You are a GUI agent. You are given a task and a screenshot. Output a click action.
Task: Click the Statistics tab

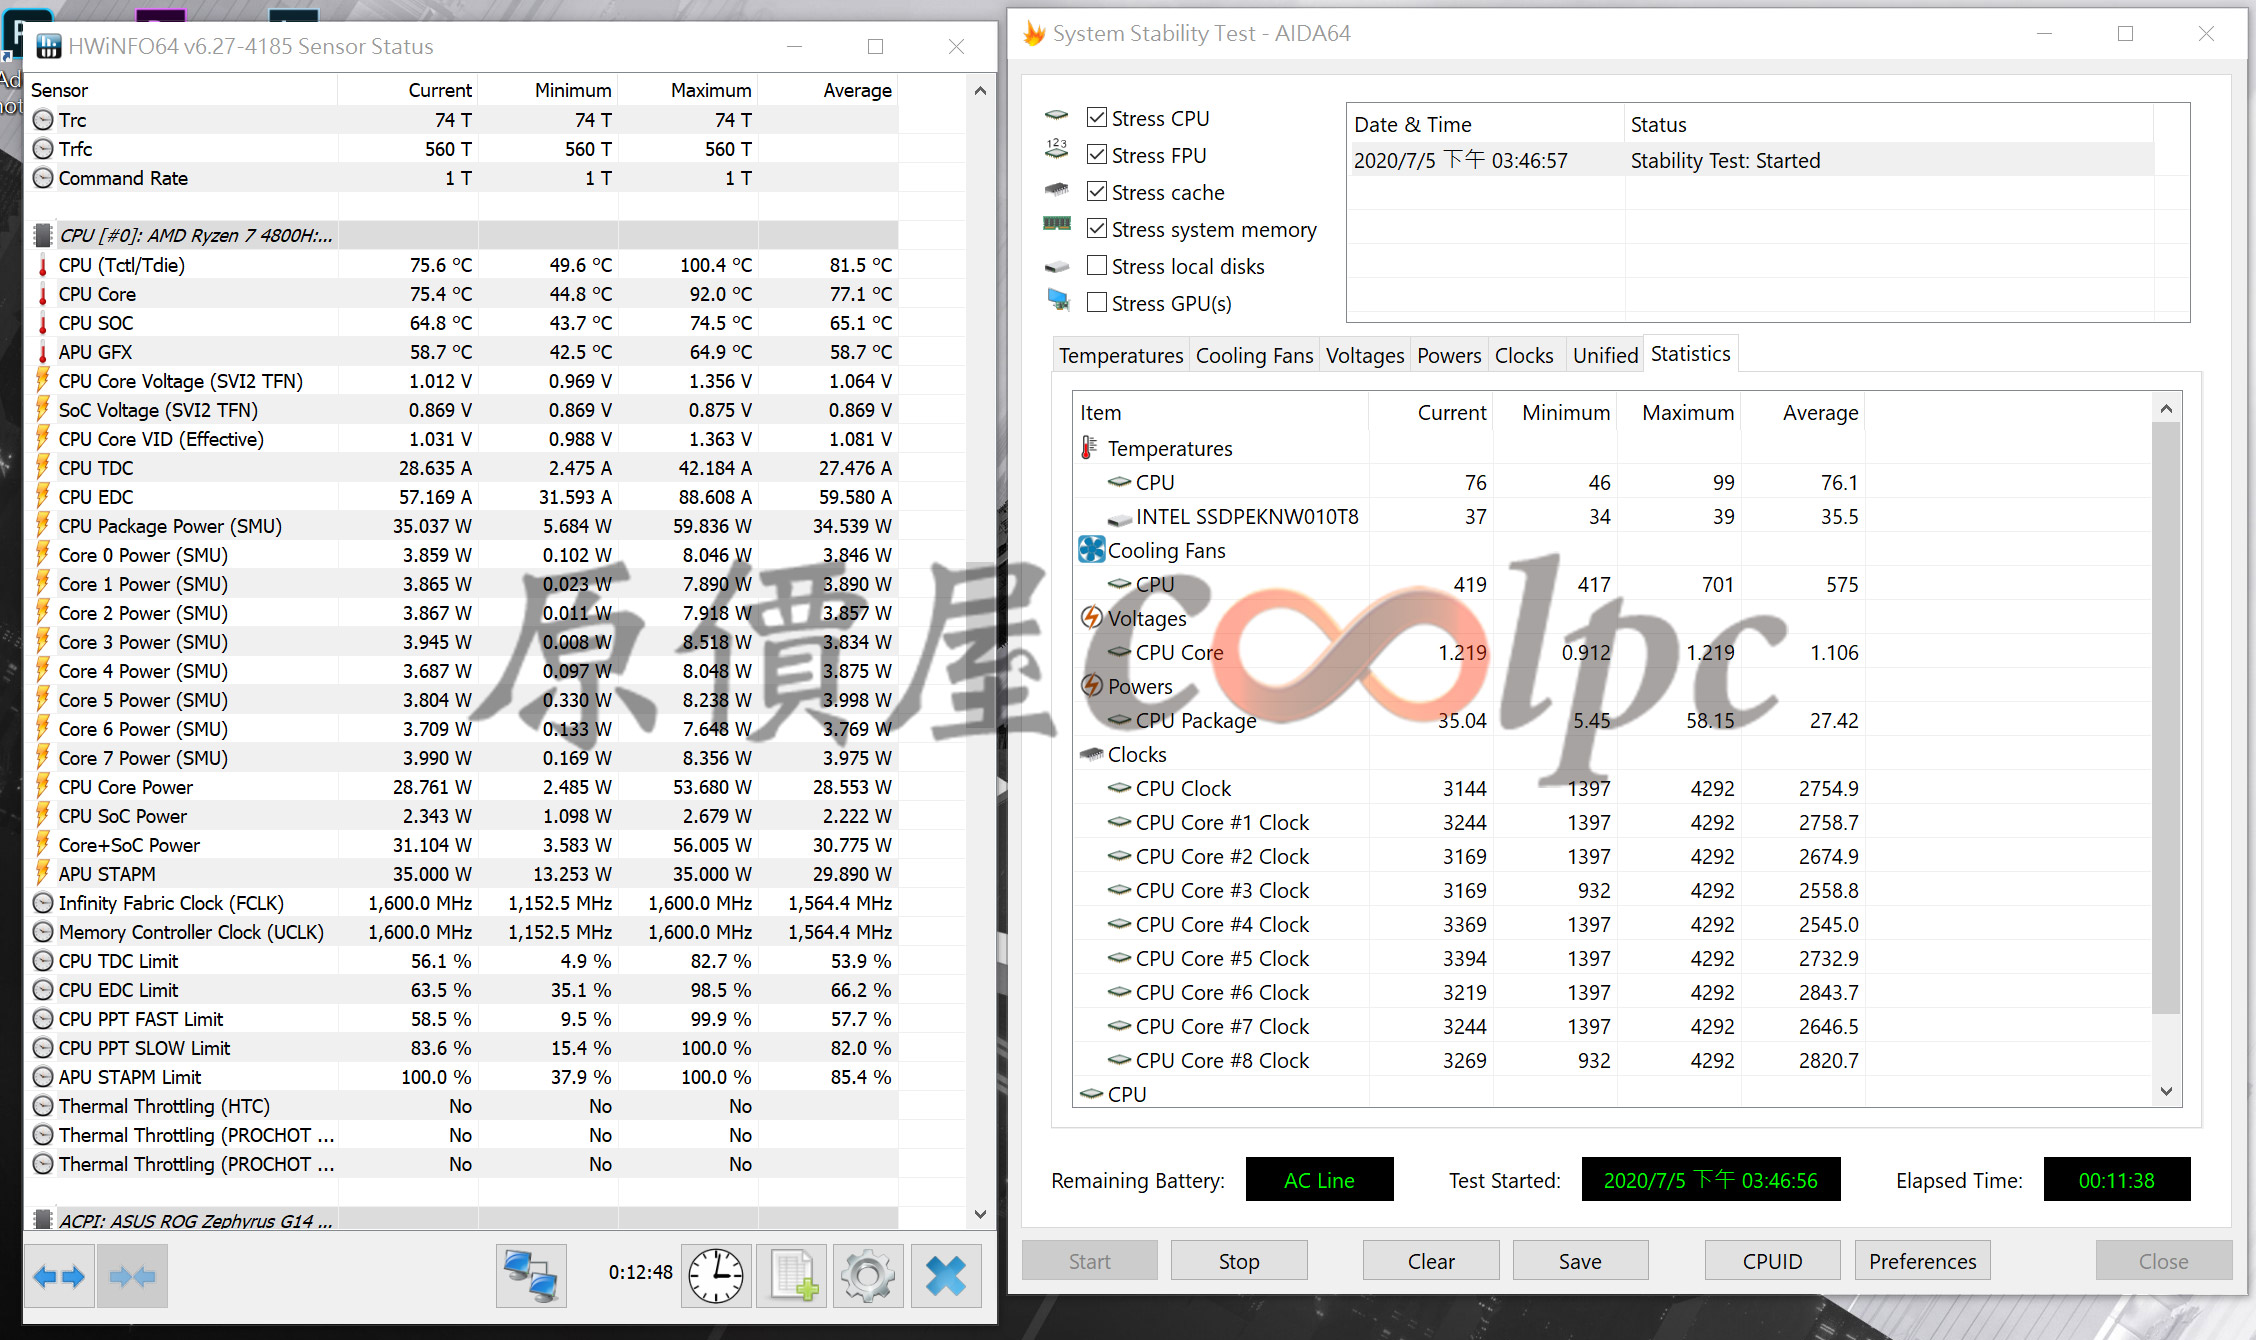(x=1690, y=353)
